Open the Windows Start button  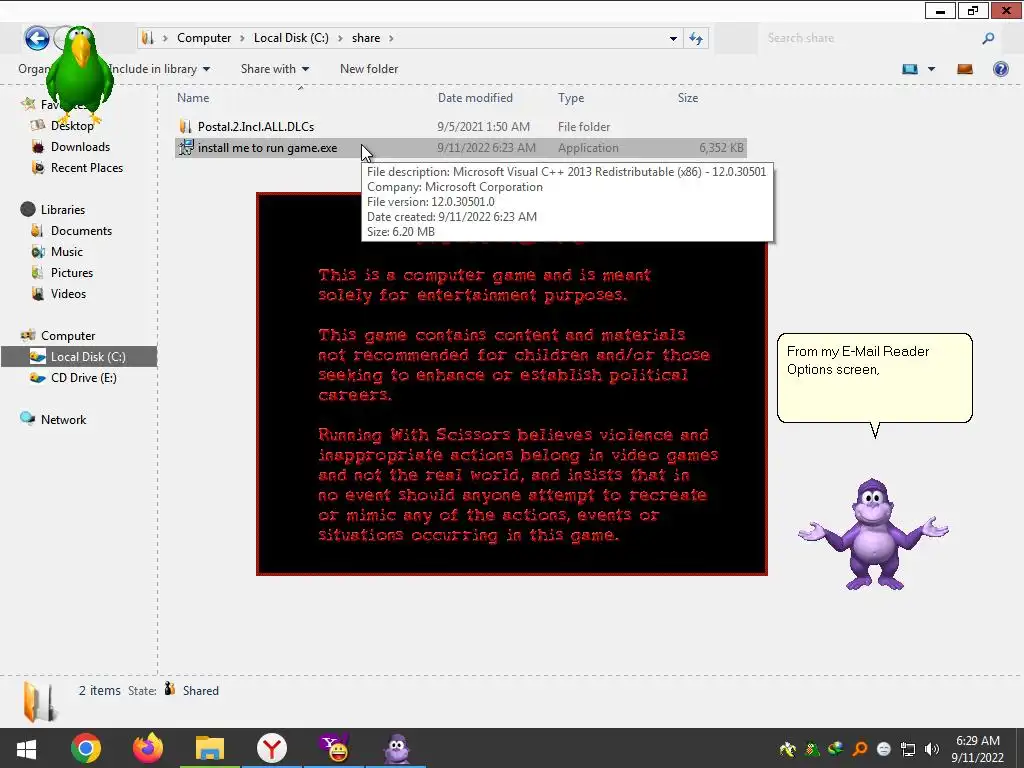pyautogui.click(x=26, y=748)
